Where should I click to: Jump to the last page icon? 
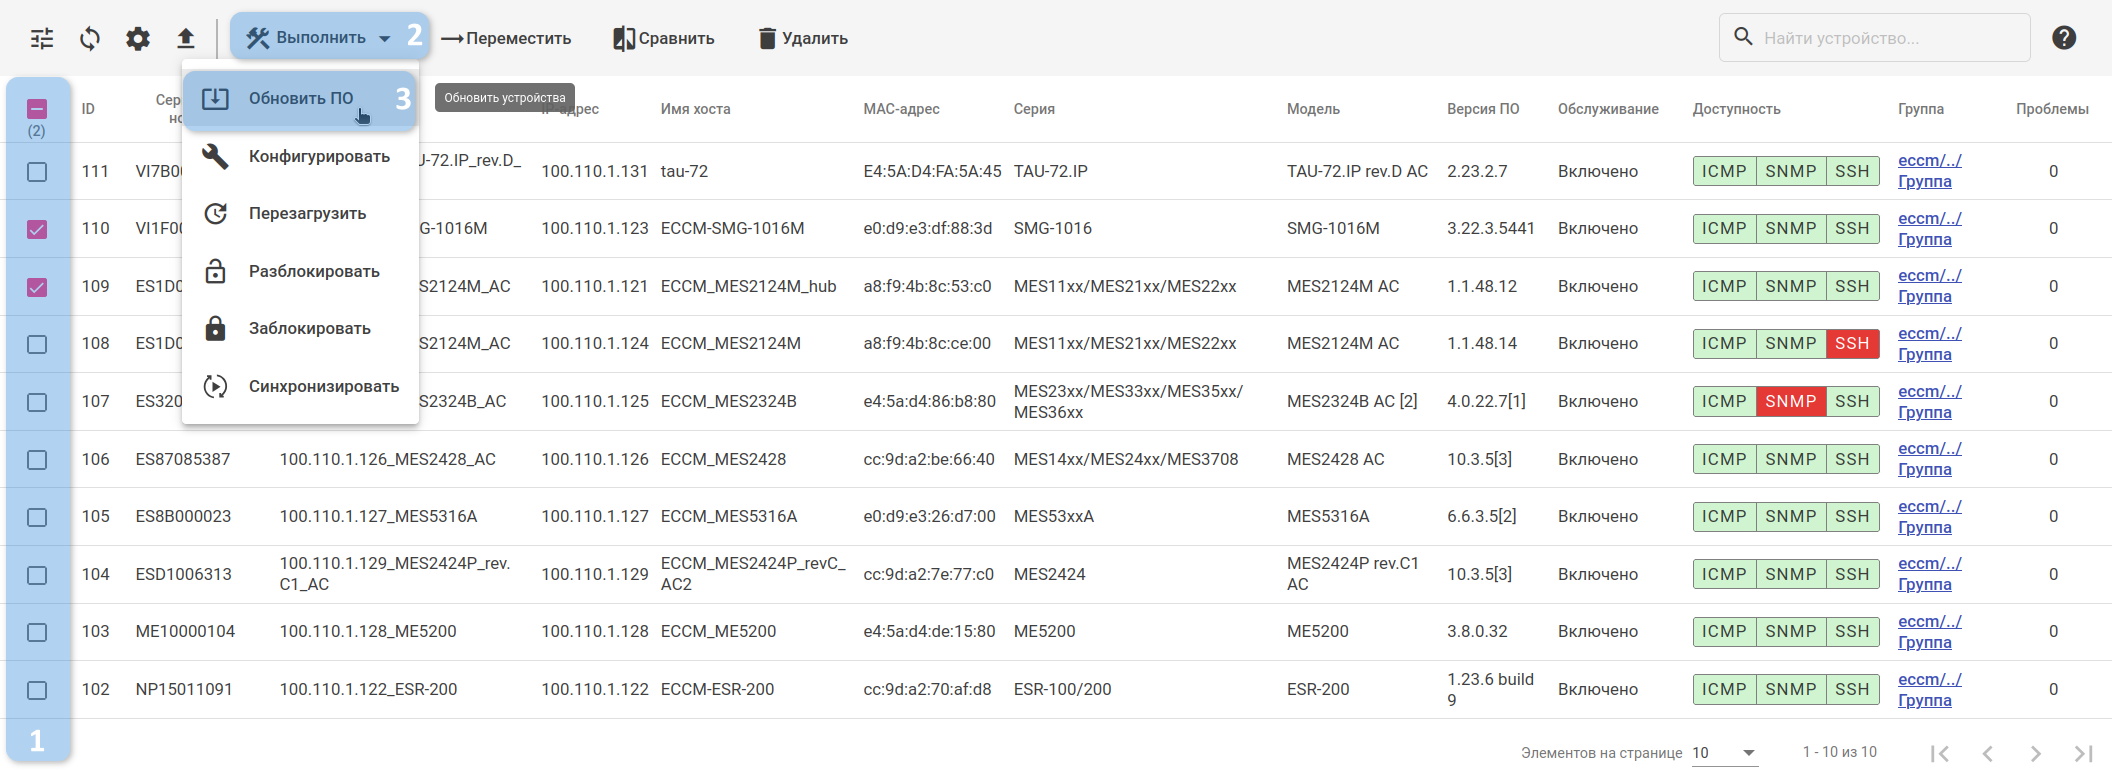click(x=2083, y=753)
